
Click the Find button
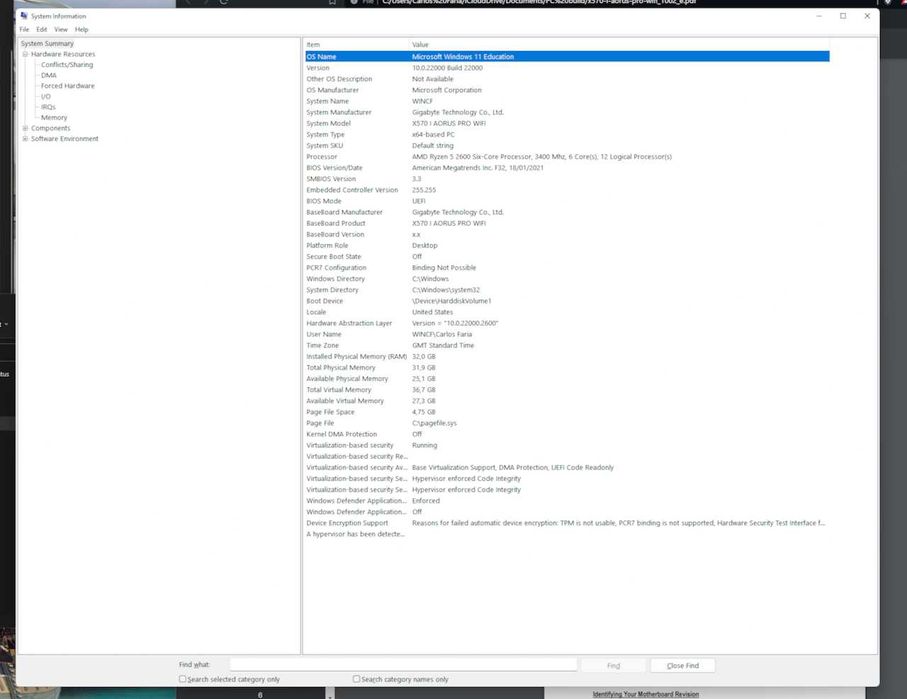coord(613,666)
